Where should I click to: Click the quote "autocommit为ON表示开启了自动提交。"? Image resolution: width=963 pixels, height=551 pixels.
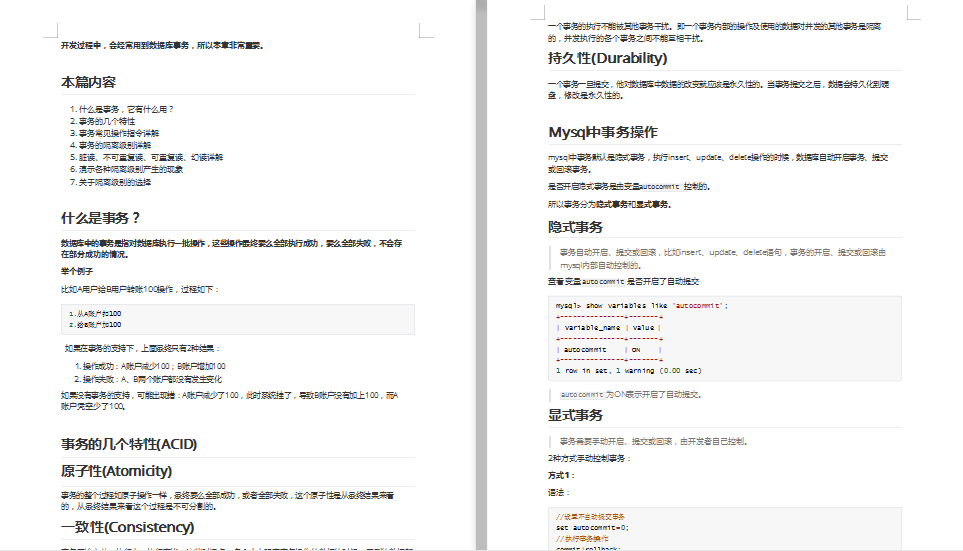tap(631, 394)
